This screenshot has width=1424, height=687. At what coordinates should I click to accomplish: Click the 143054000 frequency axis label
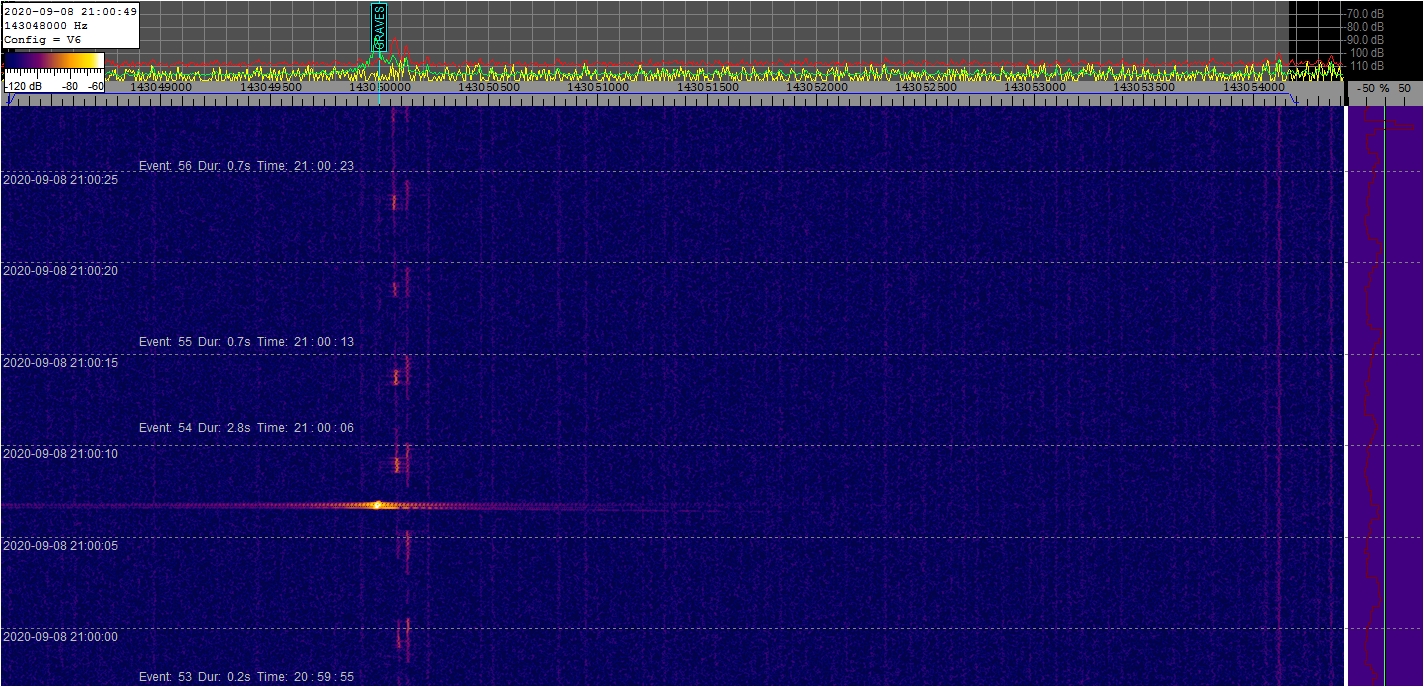(1255, 88)
